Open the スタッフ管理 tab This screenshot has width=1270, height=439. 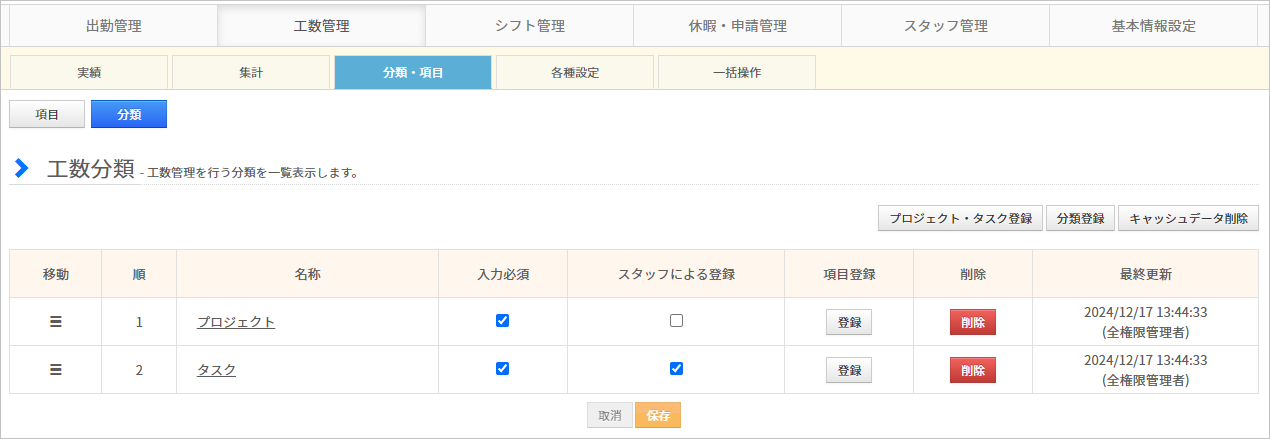945,26
